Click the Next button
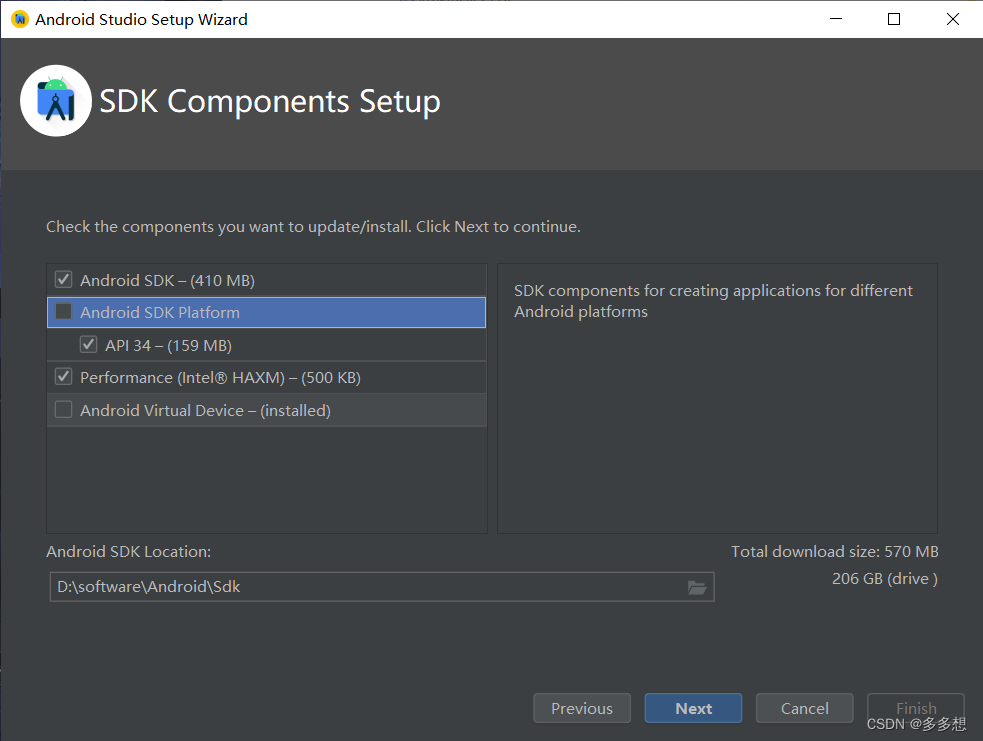The width and height of the screenshot is (983, 741). pyautogui.click(x=693, y=708)
